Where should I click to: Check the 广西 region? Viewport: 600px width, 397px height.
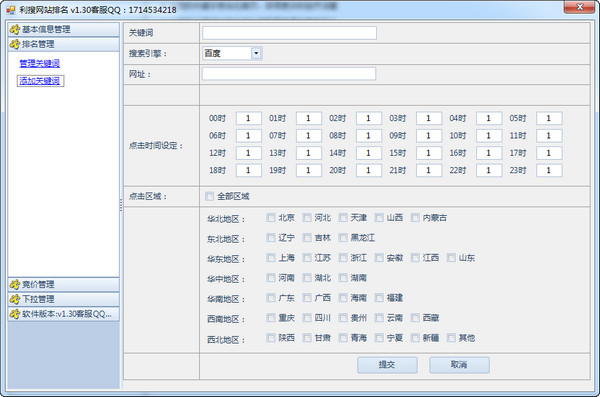point(307,297)
